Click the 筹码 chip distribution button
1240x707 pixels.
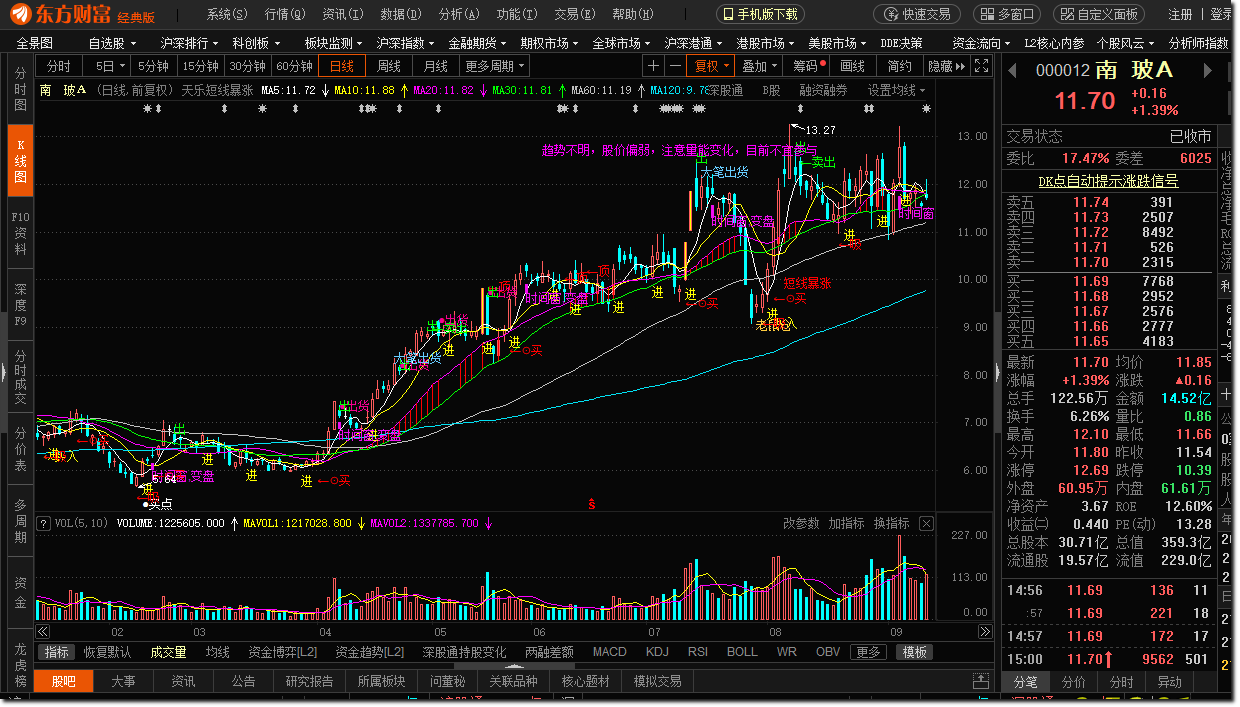coord(807,66)
